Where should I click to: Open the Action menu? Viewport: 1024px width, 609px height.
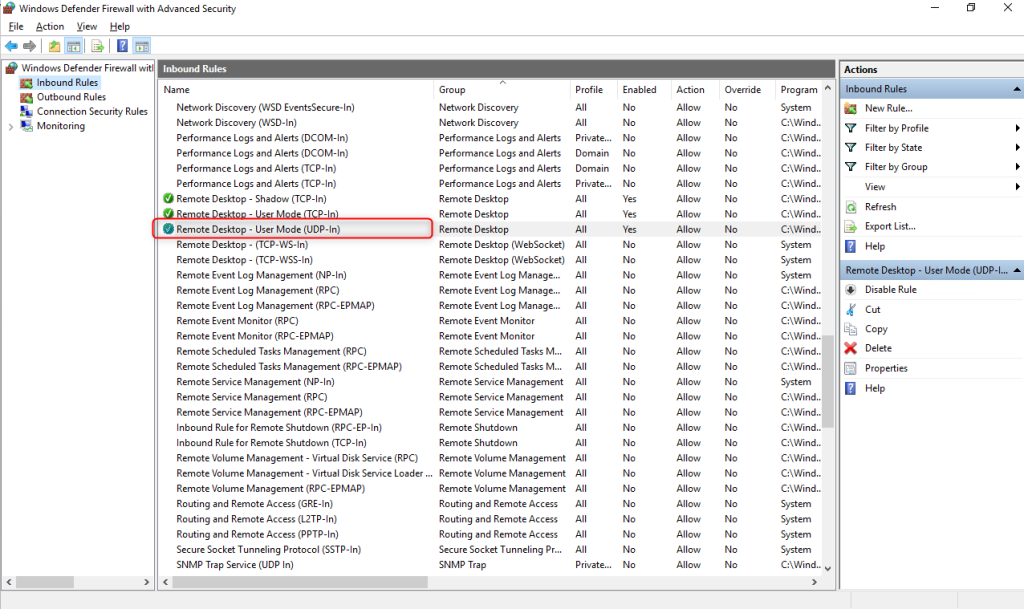(x=50, y=27)
